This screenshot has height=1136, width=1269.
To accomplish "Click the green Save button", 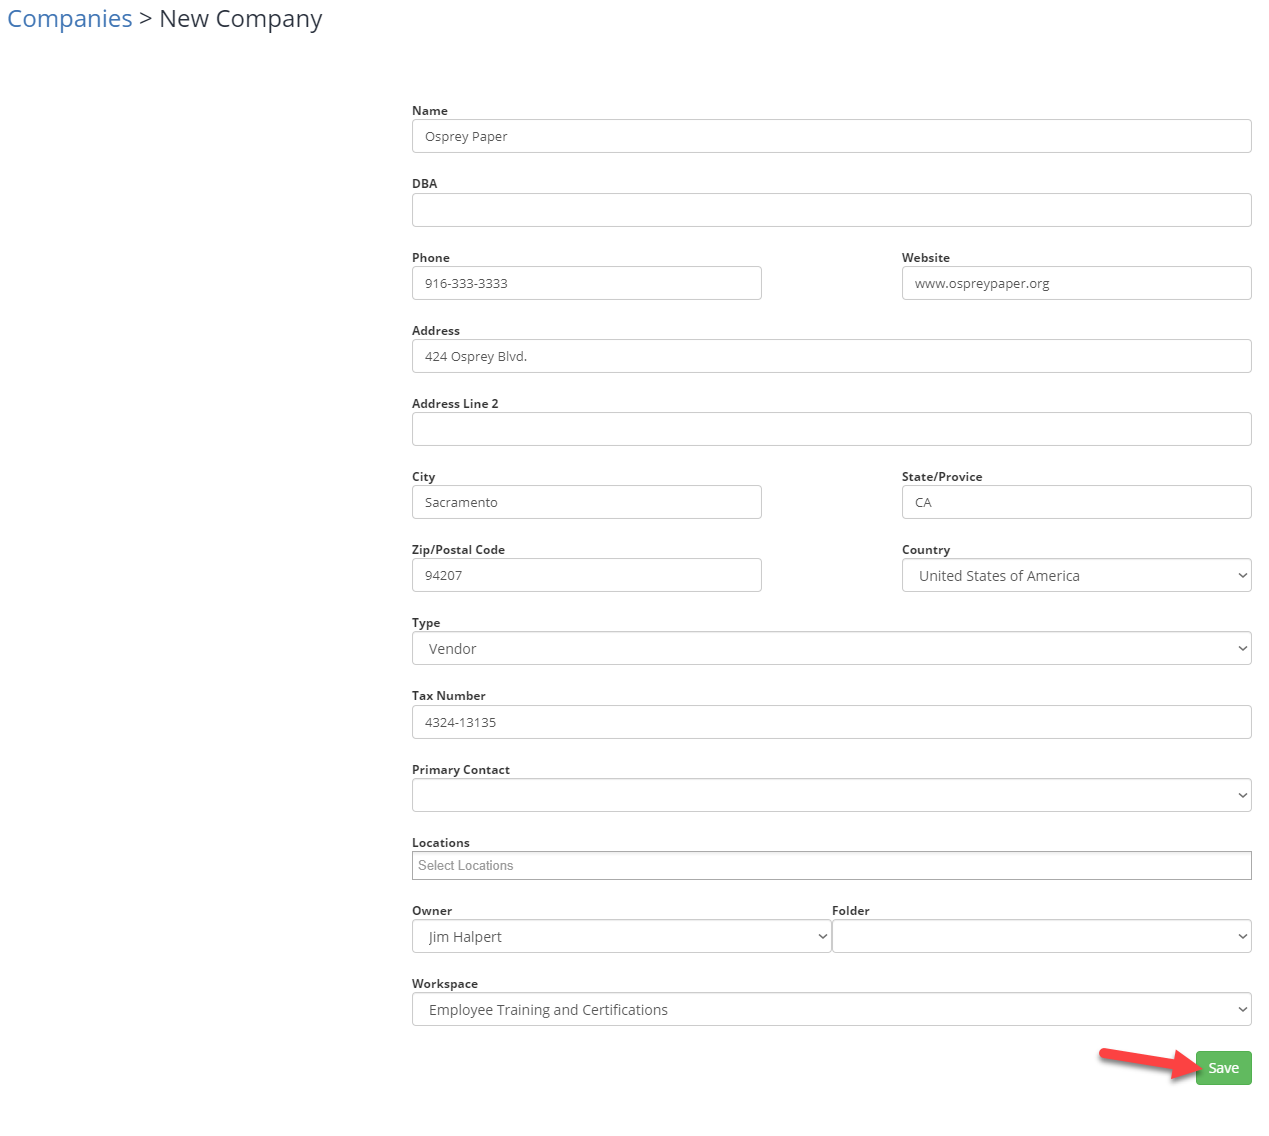I will [1223, 1068].
